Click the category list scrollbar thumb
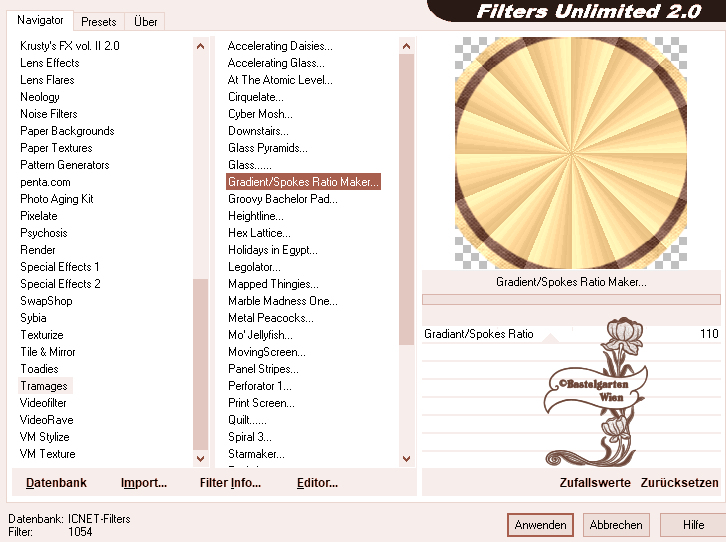The height and width of the screenshot is (542, 726). click(x=200, y=364)
